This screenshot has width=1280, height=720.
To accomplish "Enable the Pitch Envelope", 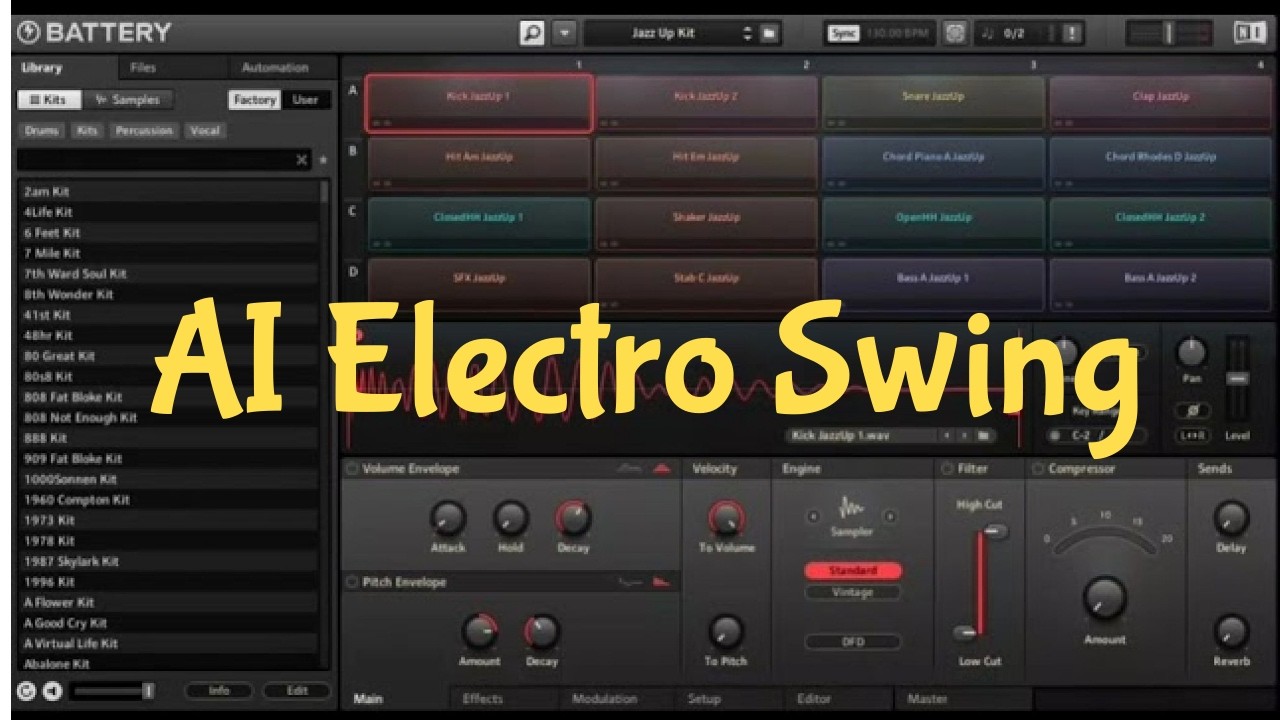I will (351, 582).
